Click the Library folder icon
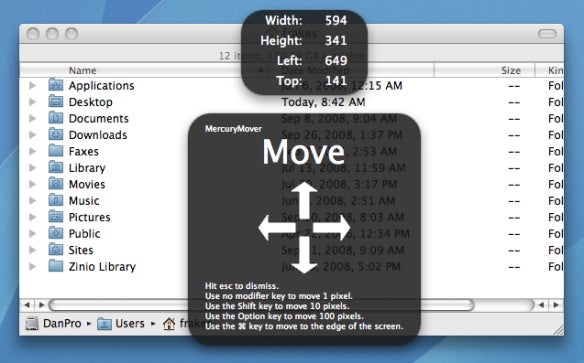 (55, 167)
